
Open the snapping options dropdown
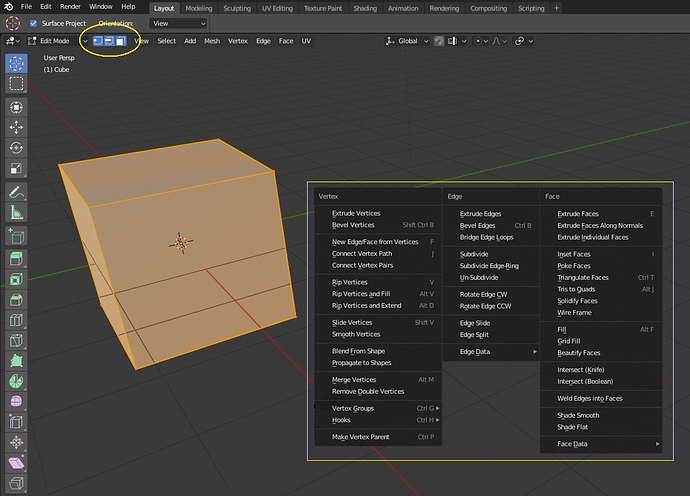point(457,41)
